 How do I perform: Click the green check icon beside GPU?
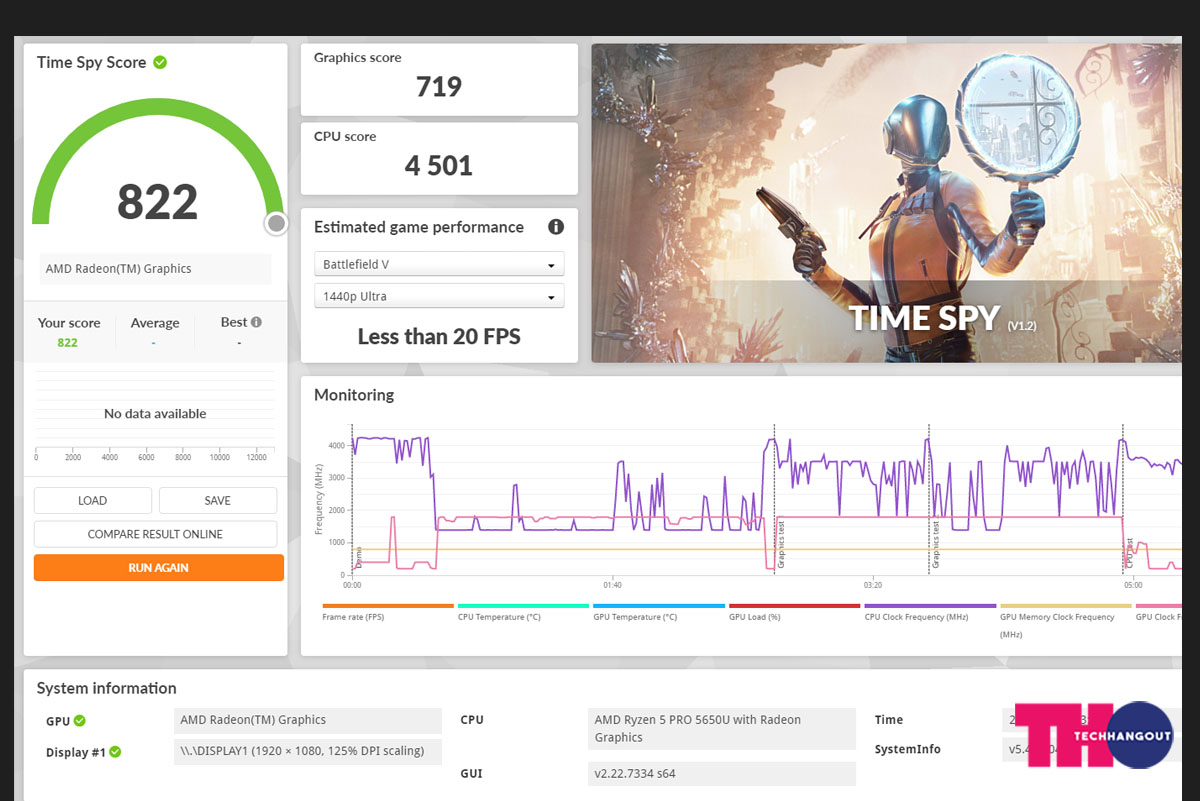point(80,721)
